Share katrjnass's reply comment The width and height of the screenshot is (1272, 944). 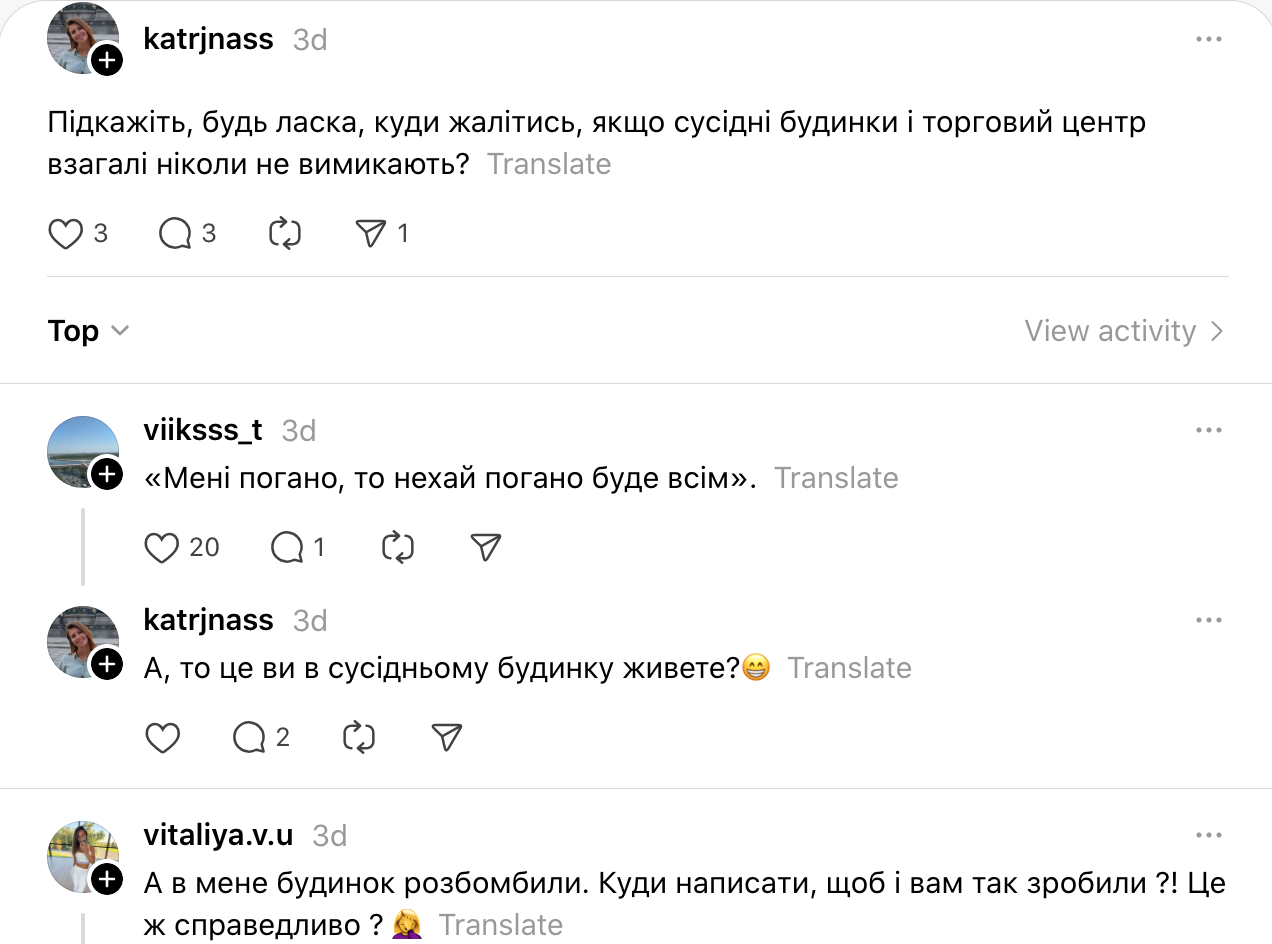446,738
